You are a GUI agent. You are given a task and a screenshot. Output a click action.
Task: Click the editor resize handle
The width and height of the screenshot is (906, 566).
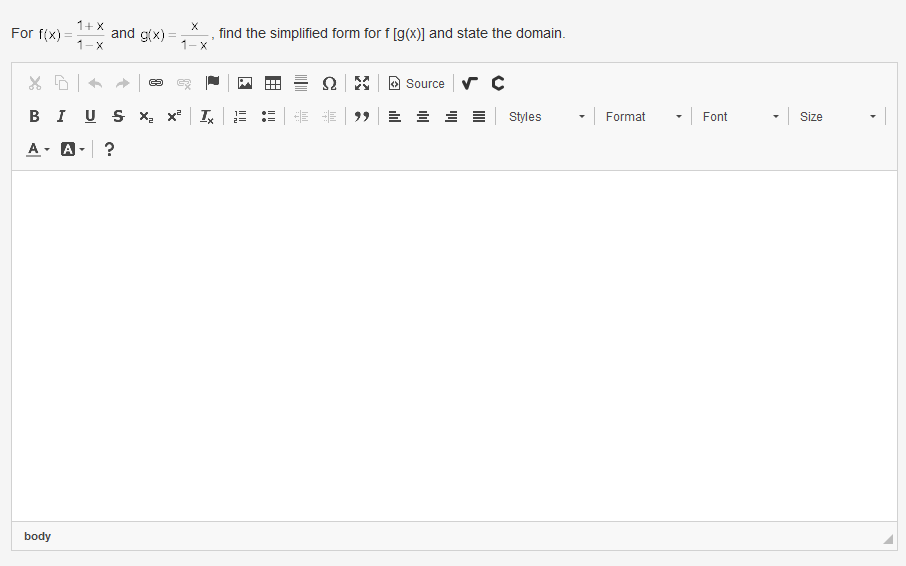point(888,539)
